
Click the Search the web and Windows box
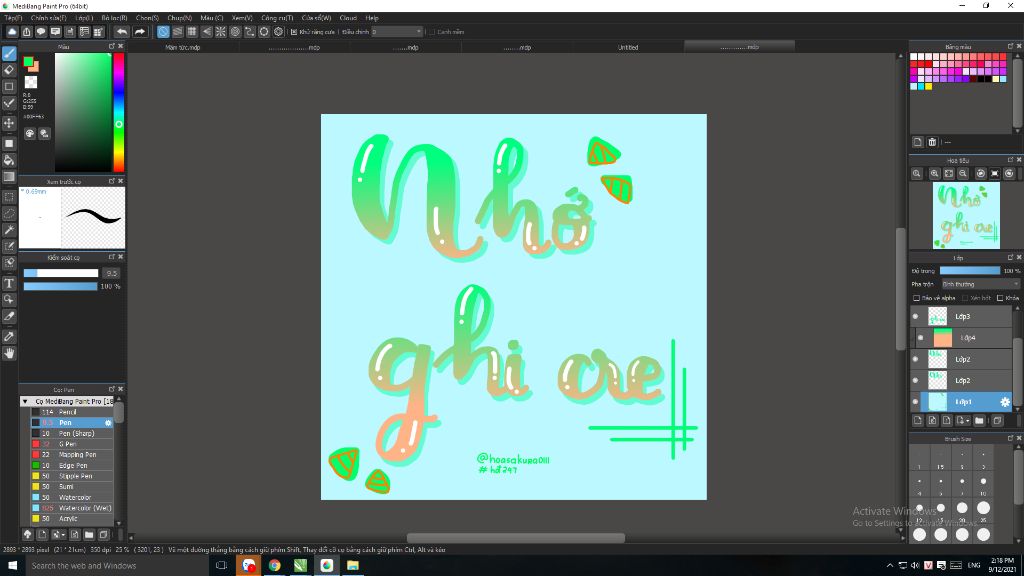118,566
